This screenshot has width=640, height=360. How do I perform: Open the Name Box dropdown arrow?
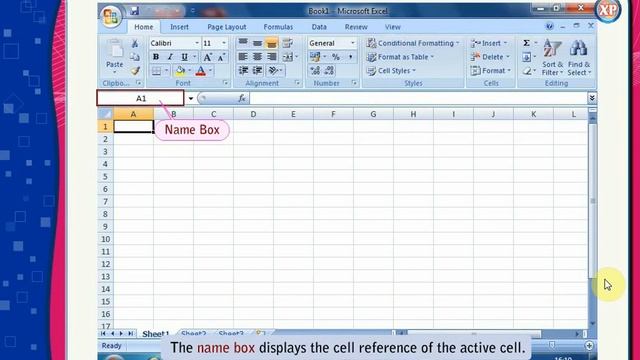(191, 98)
